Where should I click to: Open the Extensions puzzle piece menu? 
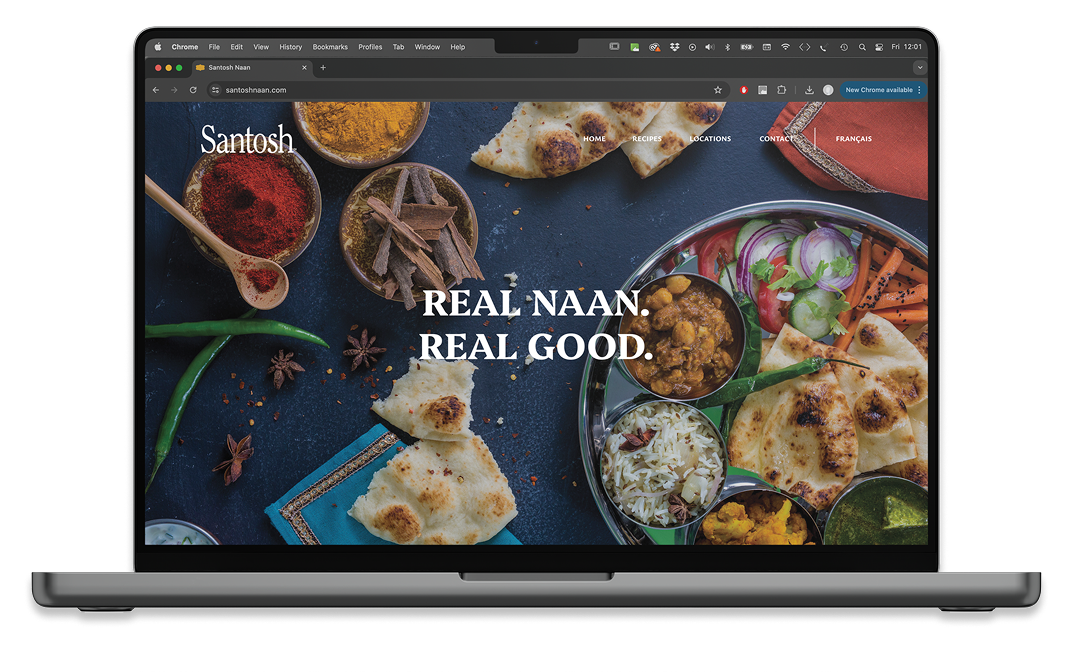(x=782, y=90)
